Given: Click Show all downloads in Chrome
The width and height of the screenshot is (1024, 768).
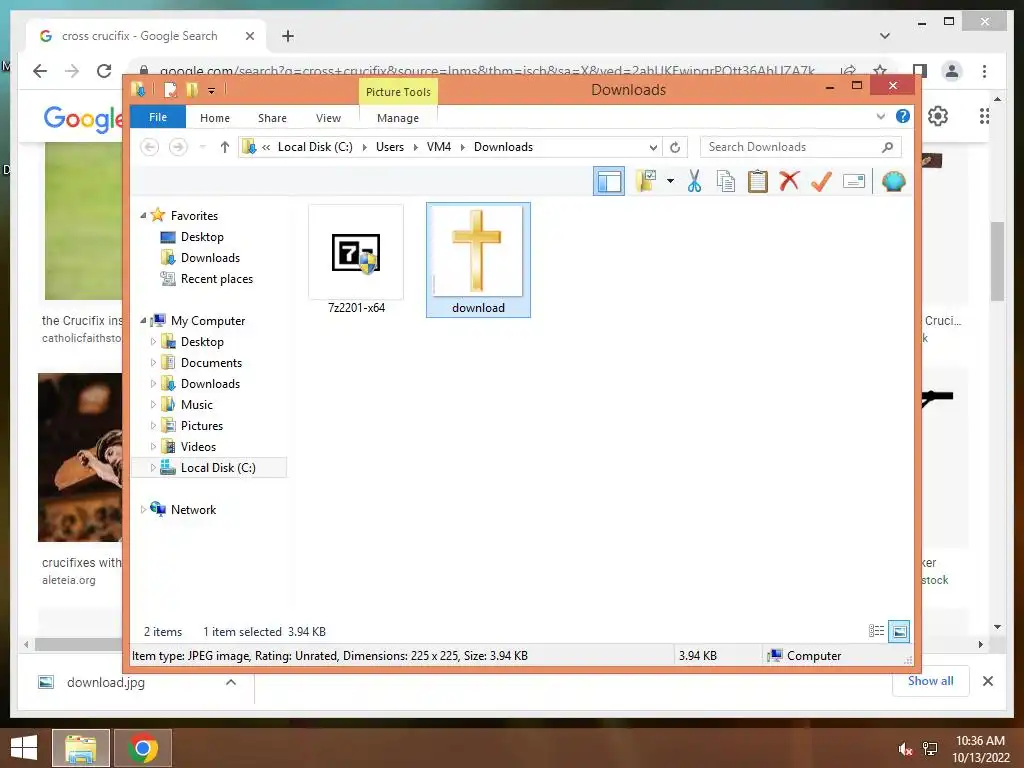Looking at the screenshot, I should coord(931,681).
